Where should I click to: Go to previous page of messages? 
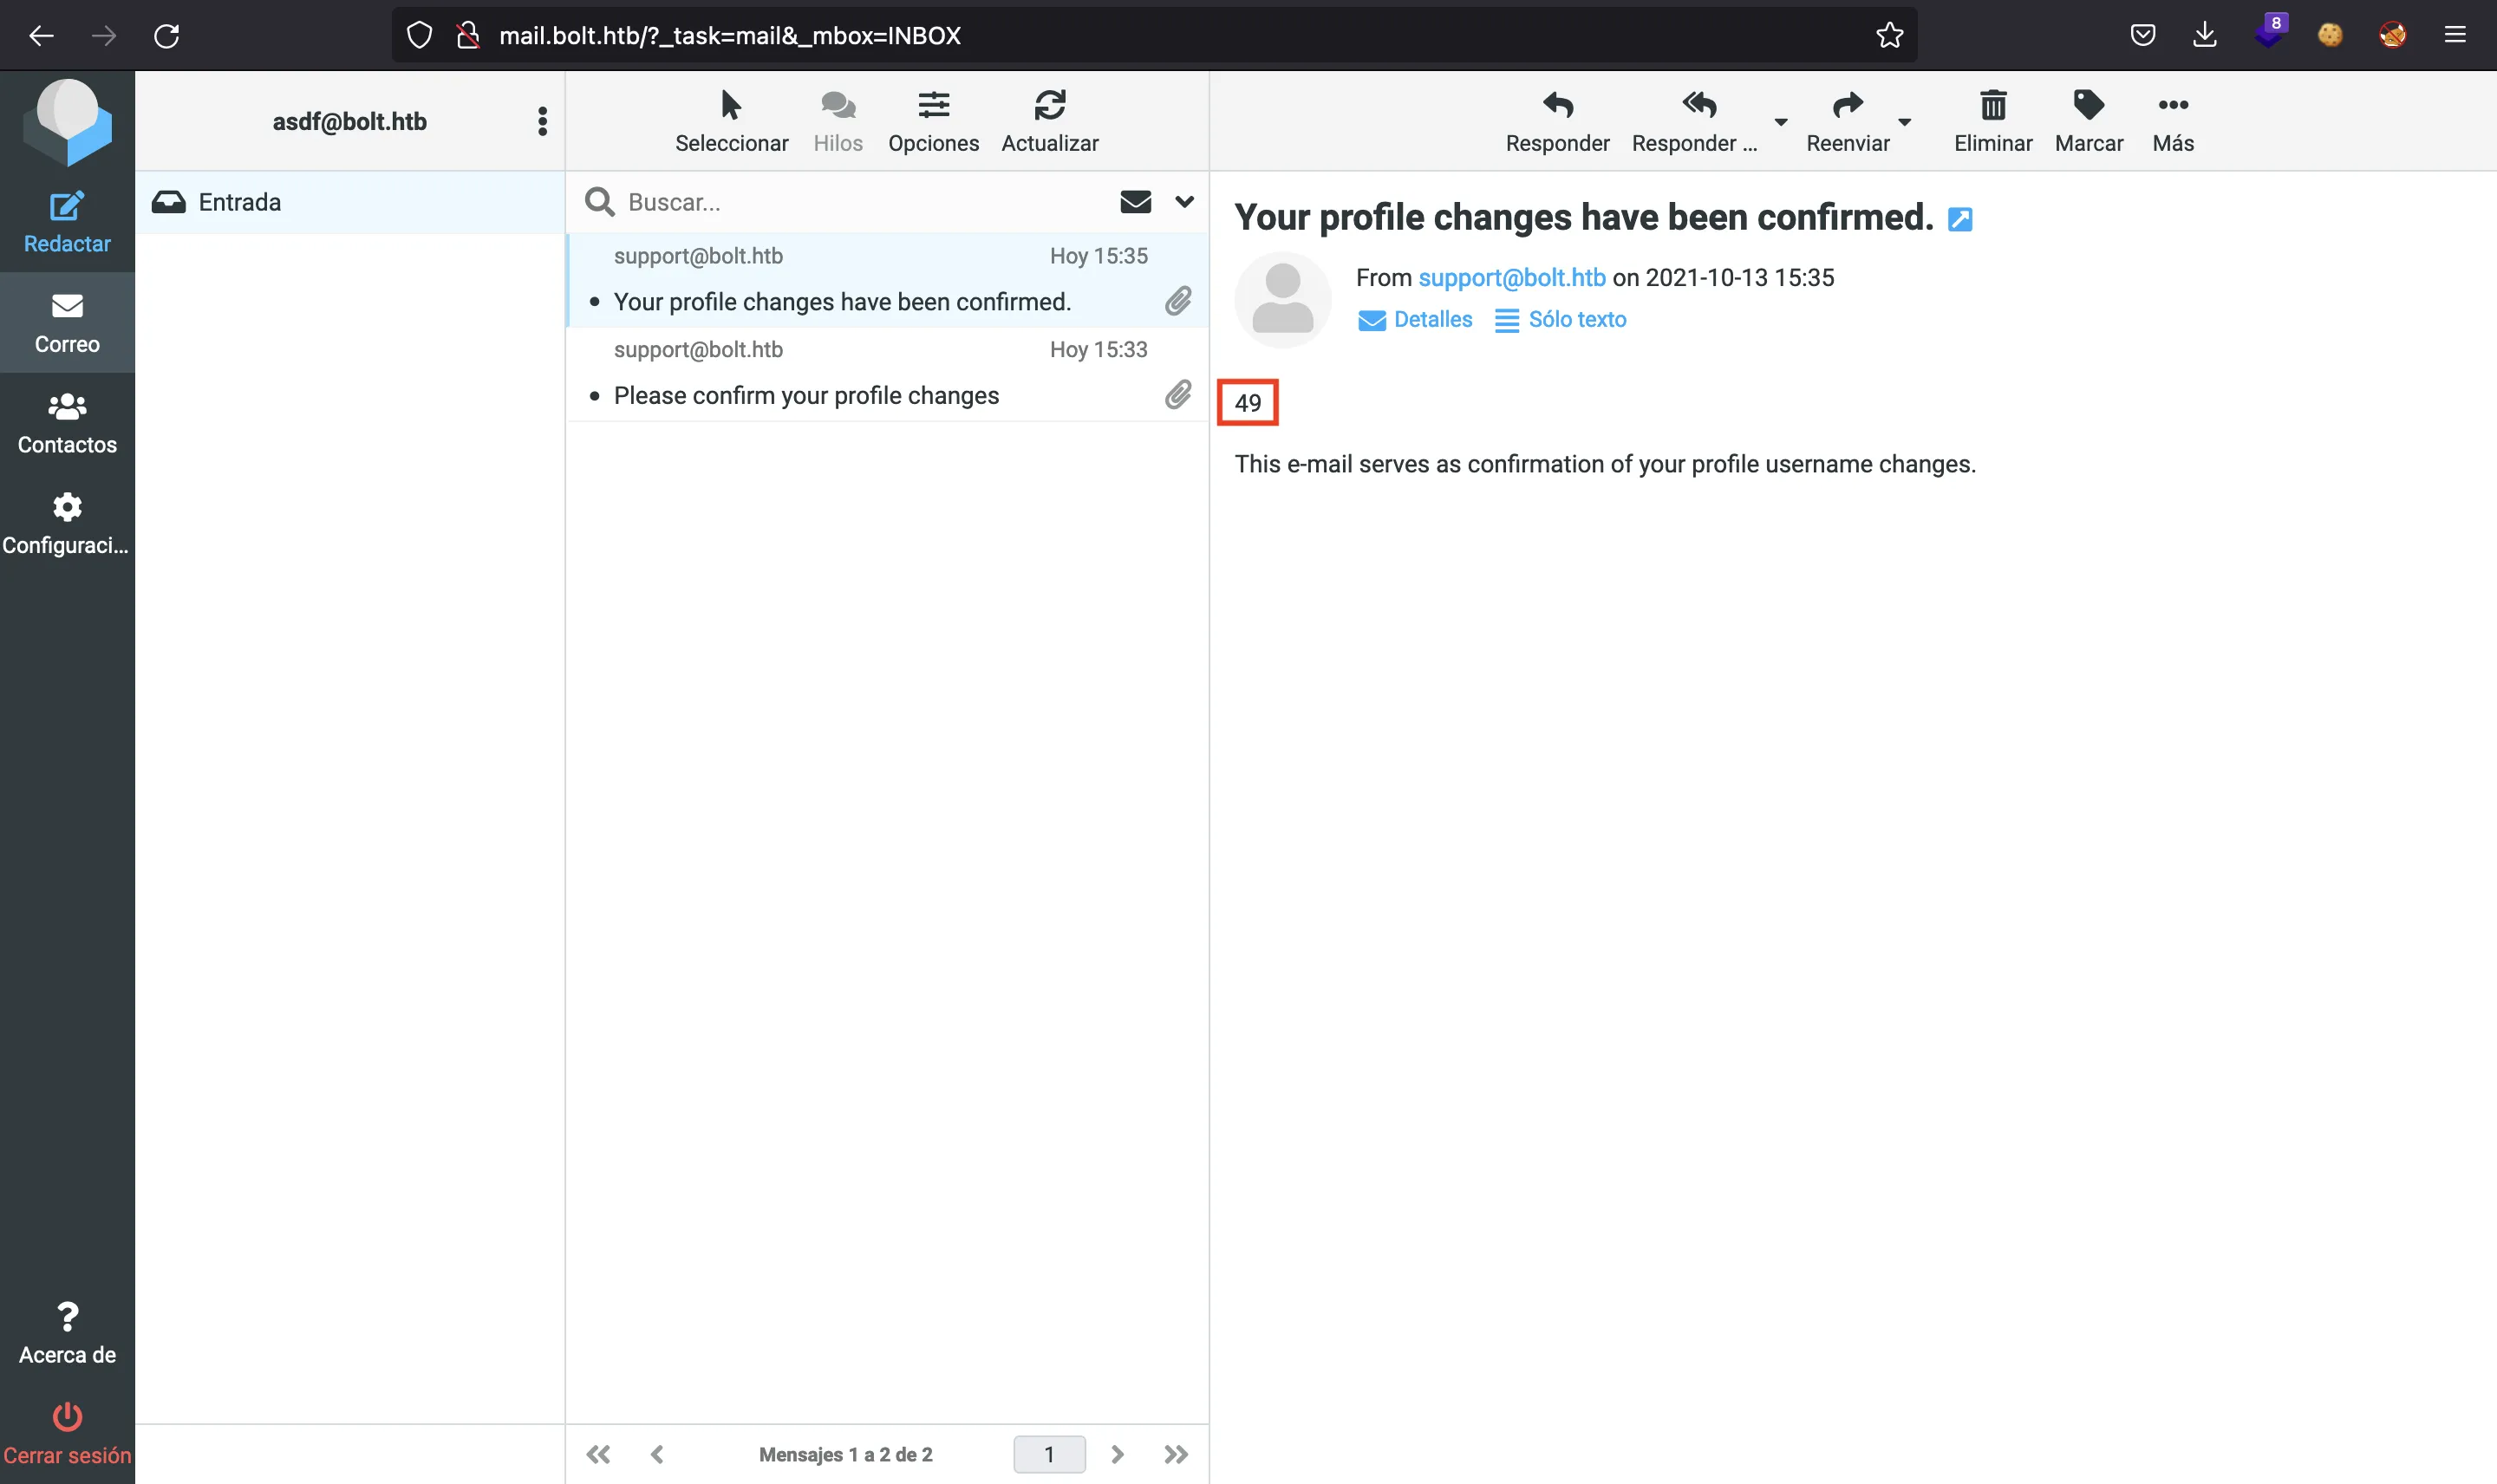tap(657, 1454)
